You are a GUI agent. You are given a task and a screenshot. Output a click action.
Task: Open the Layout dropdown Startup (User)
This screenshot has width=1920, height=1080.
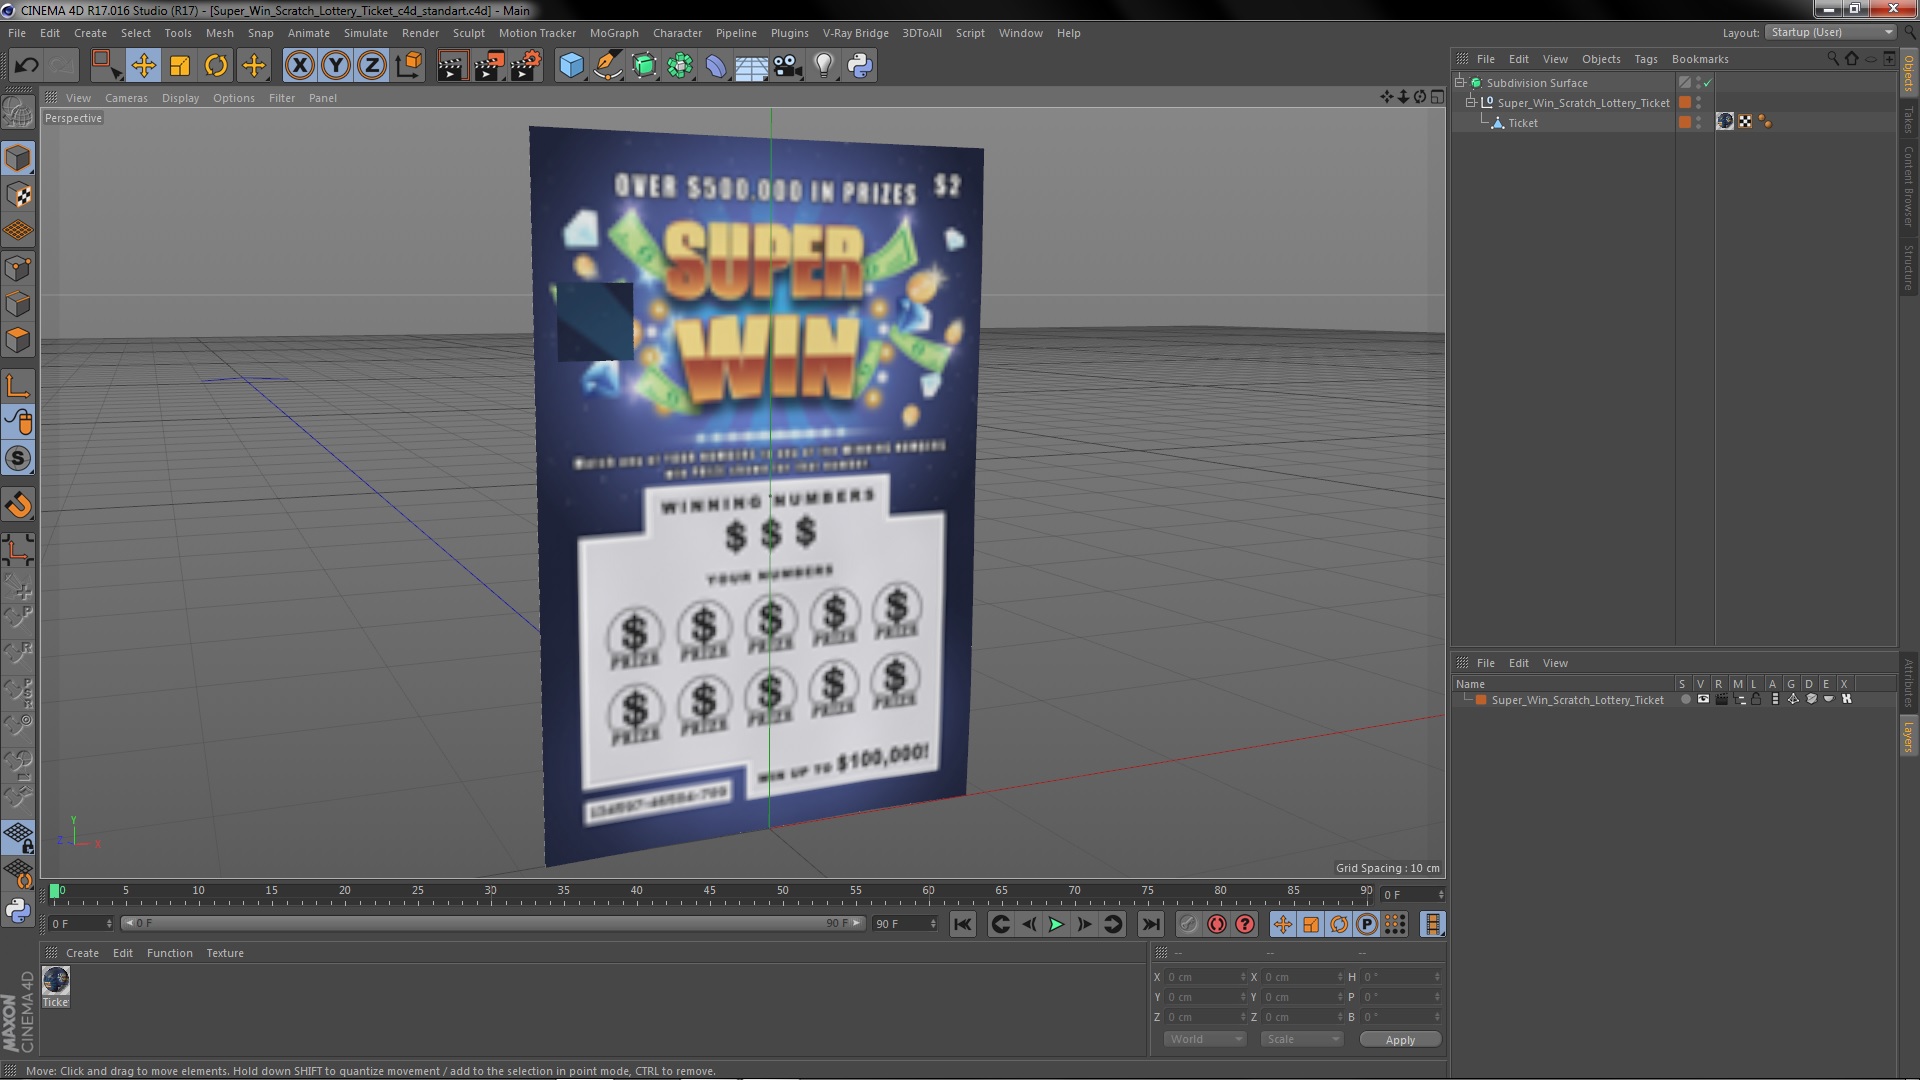[1832, 32]
